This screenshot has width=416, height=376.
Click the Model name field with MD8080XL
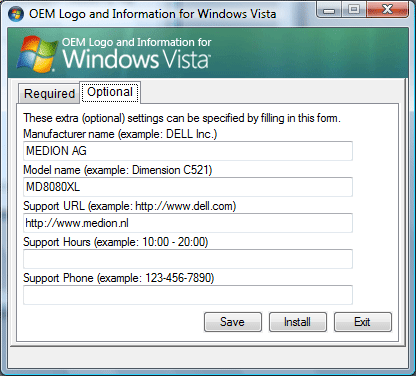click(188, 187)
